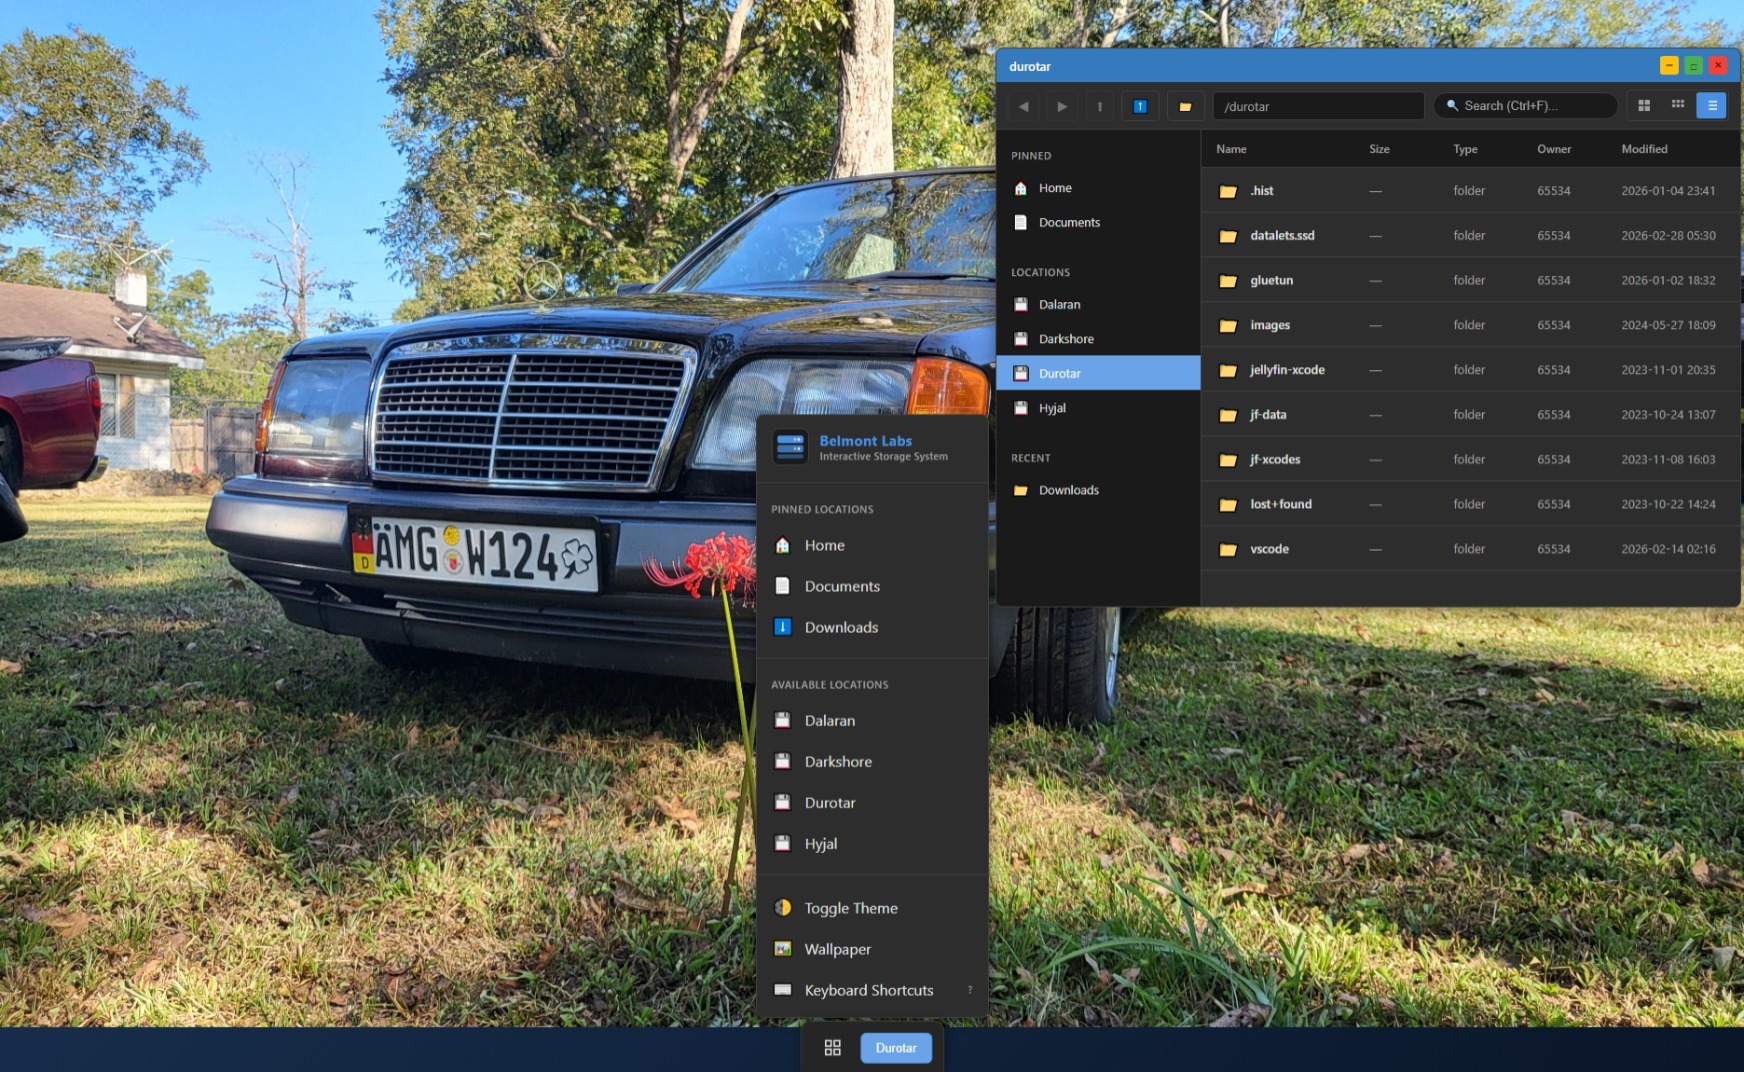
Task: Click the back navigation arrow
Action: 1023,106
